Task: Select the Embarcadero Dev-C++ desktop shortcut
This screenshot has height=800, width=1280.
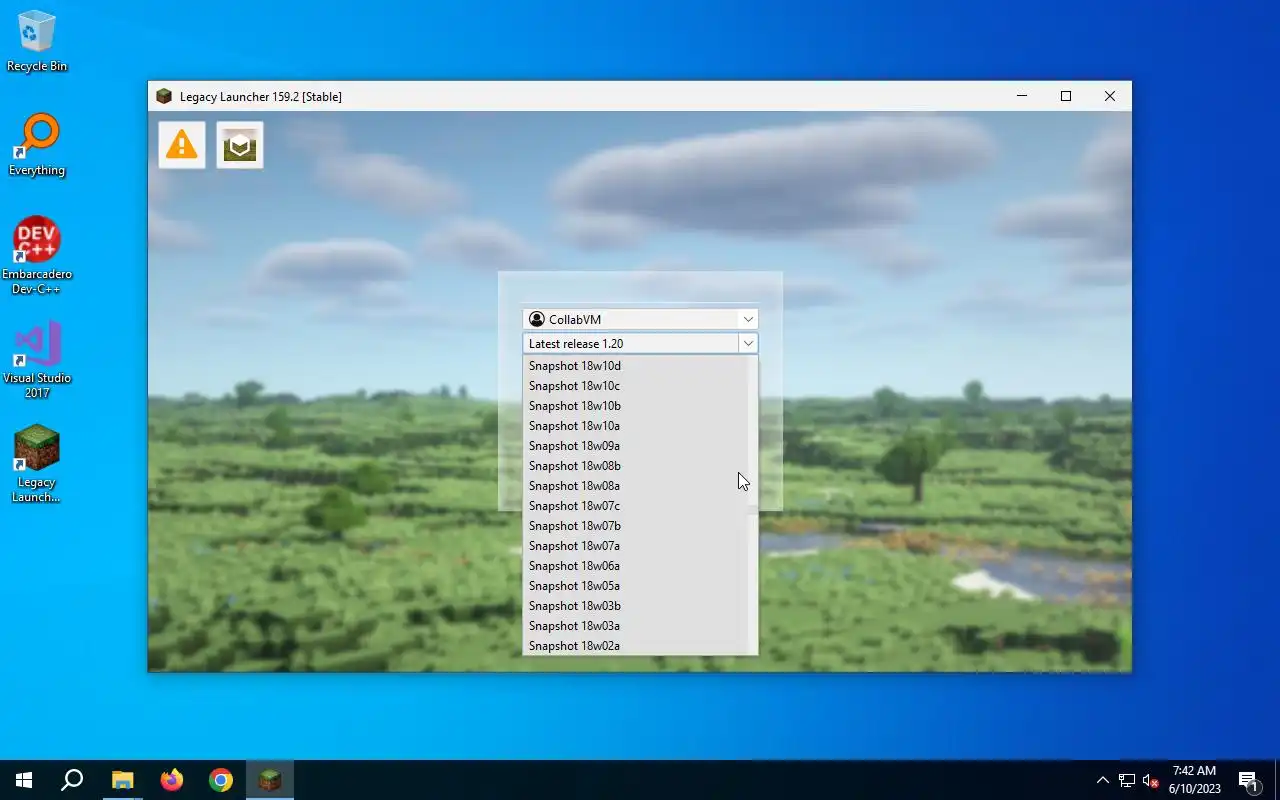Action: [37, 256]
